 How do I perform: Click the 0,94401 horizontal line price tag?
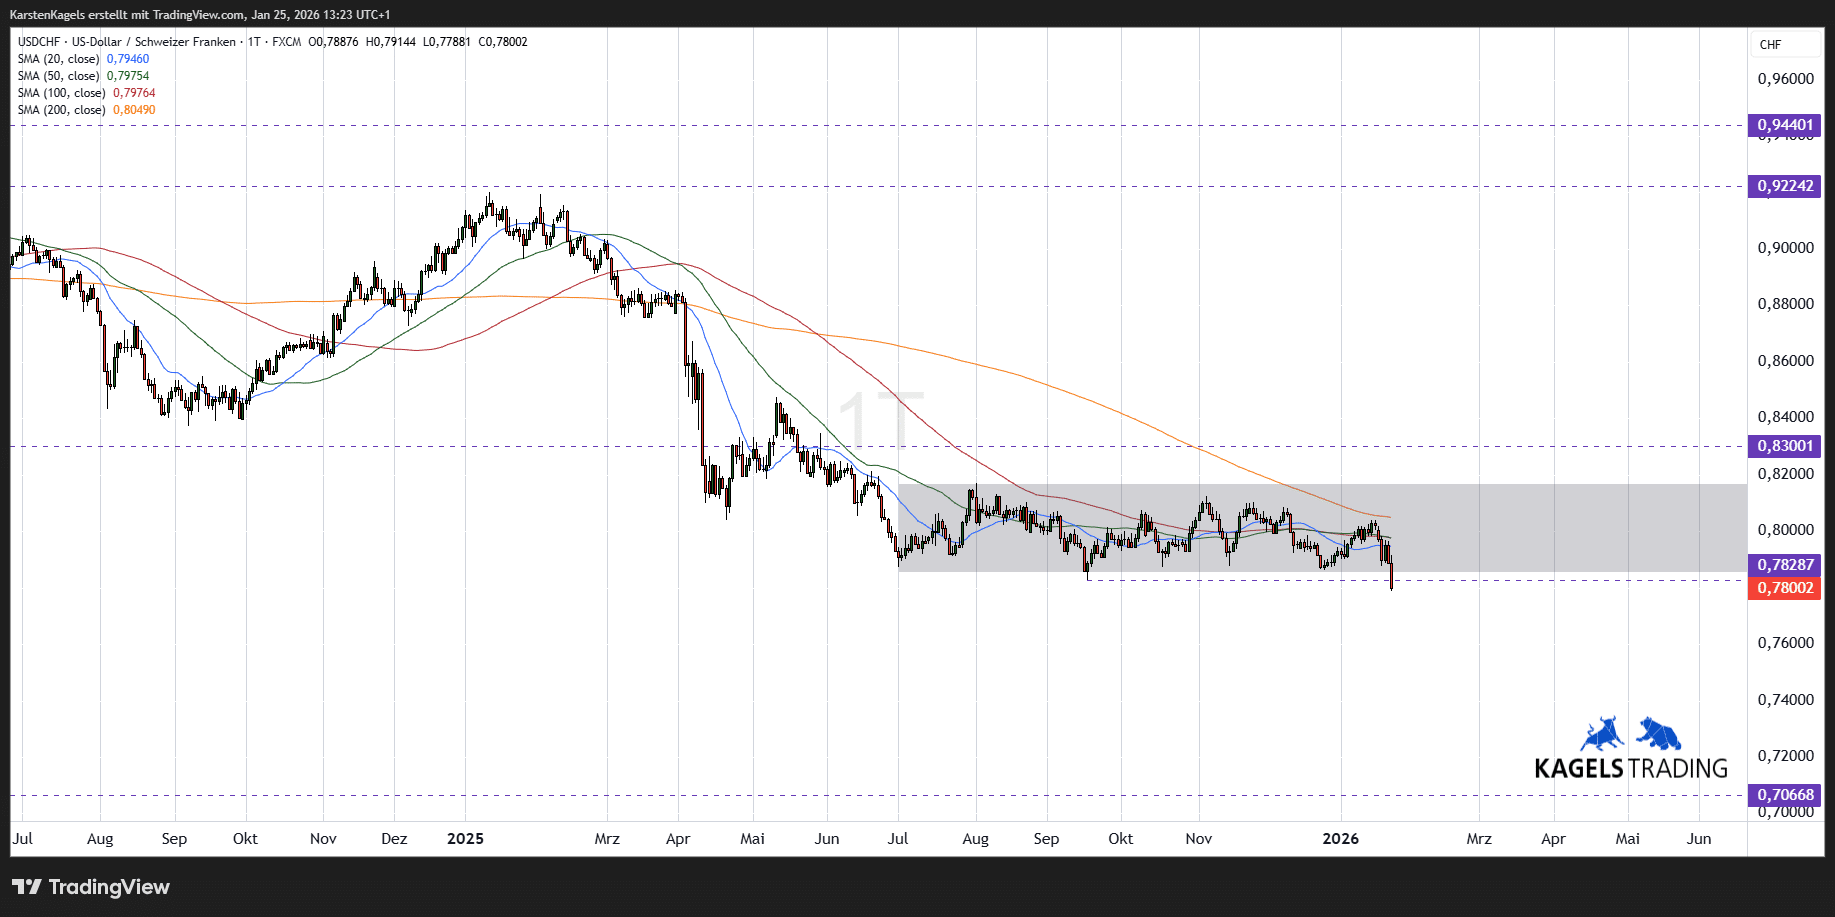click(1785, 125)
